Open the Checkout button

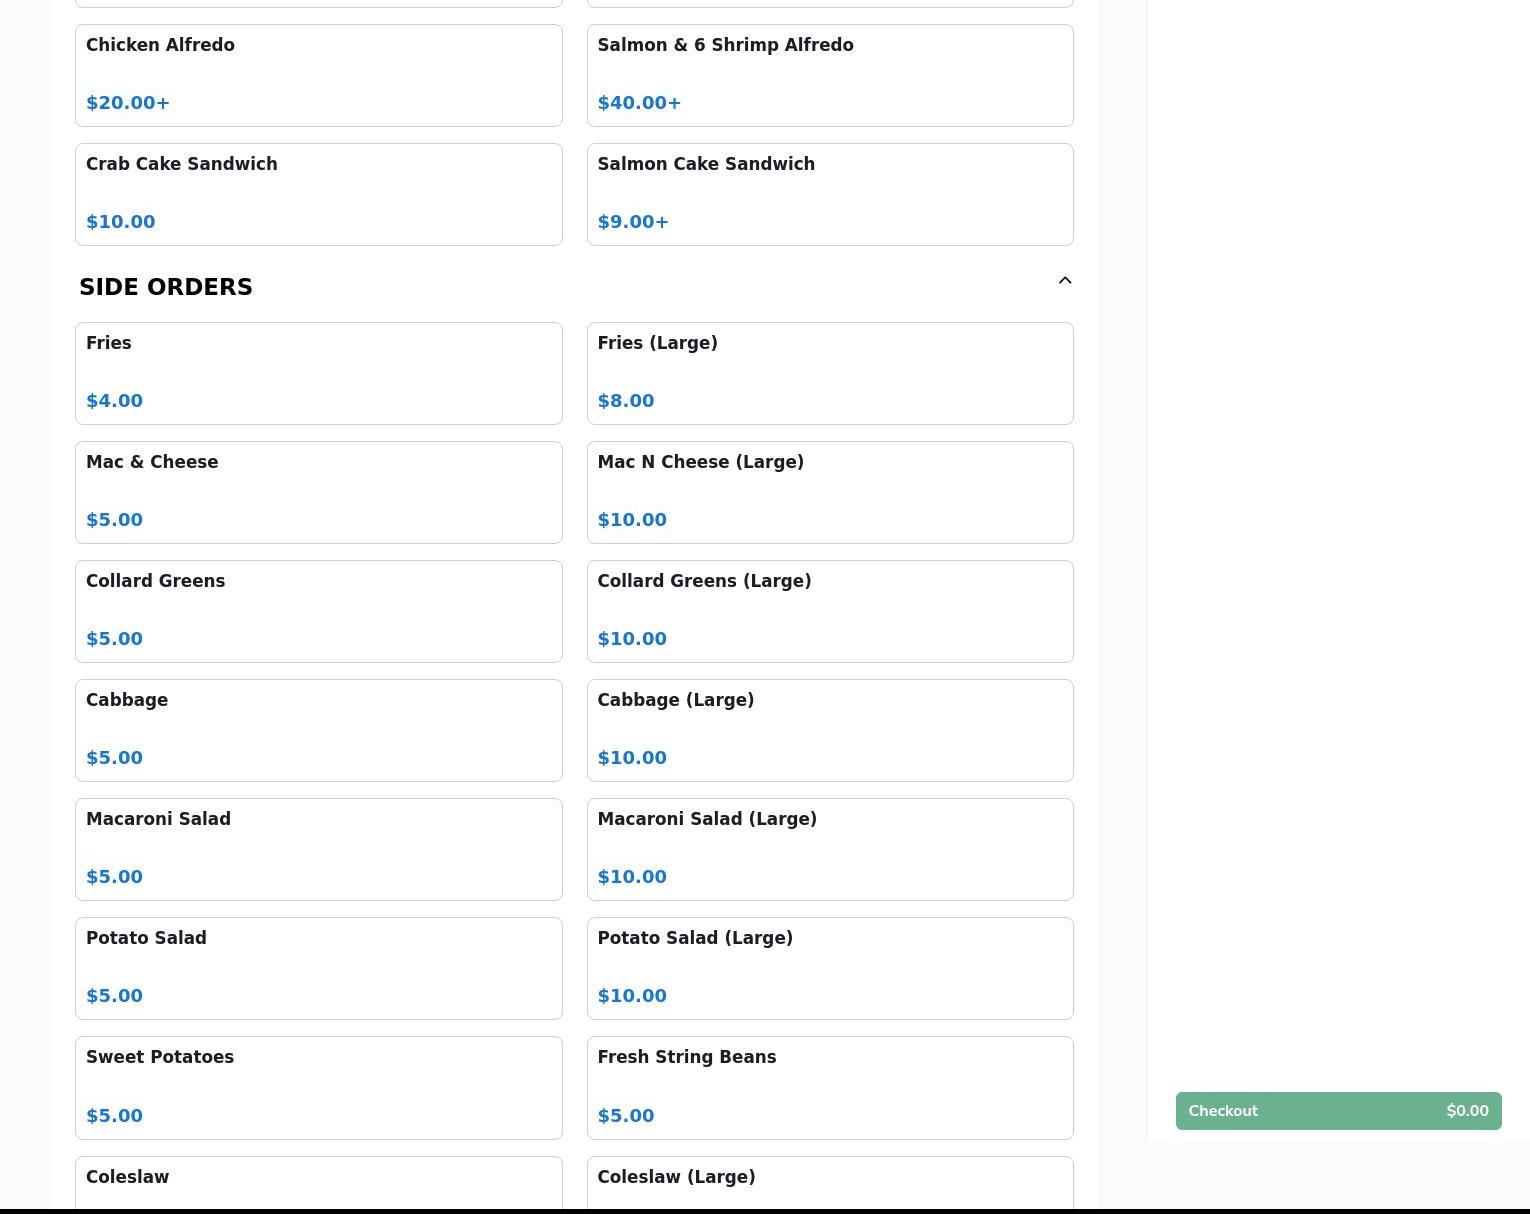tap(1338, 1111)
